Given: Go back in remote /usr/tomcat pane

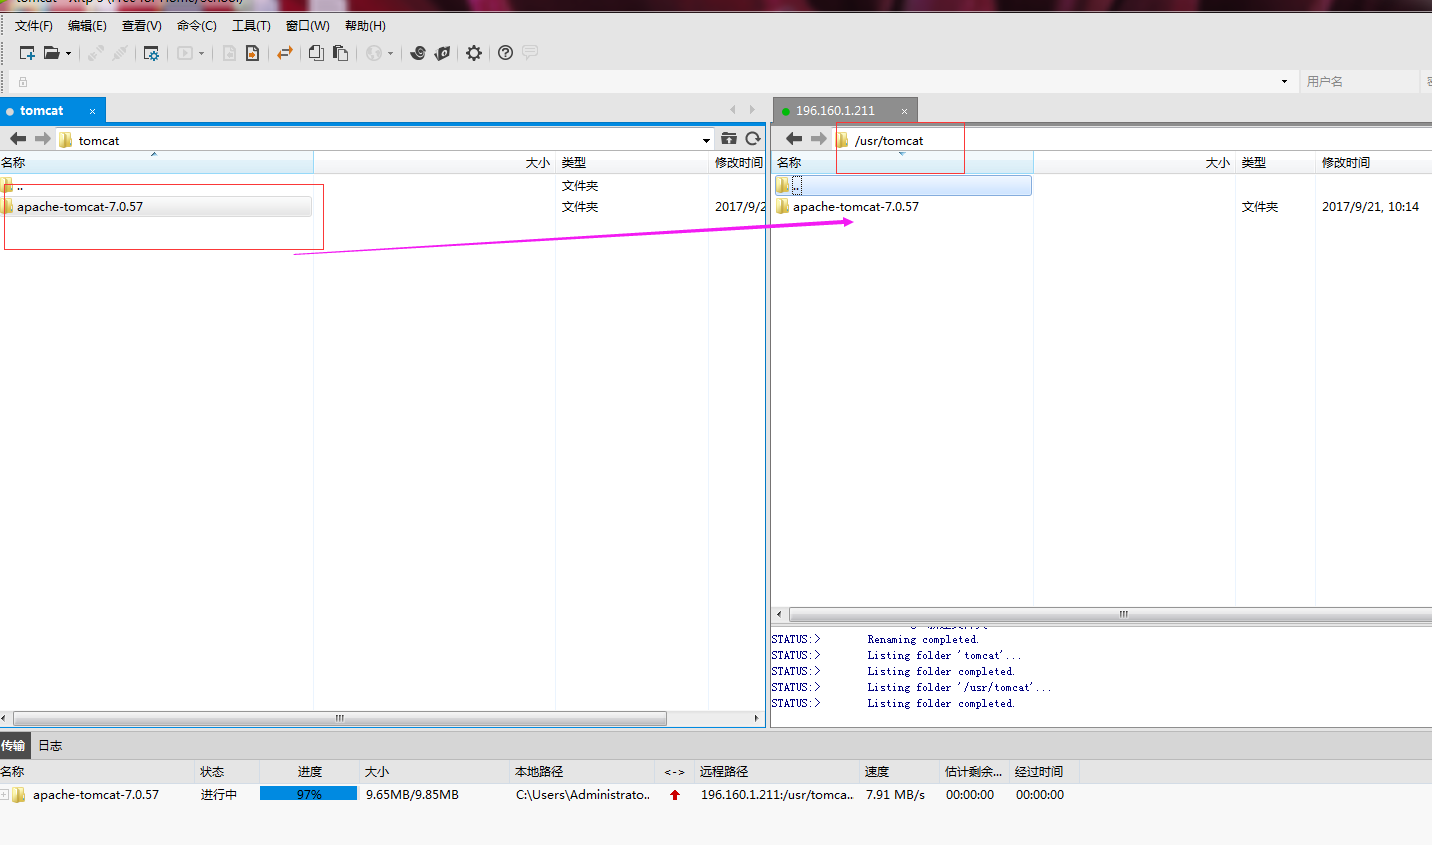Looking at the screenshot, I should coord(794,139).
